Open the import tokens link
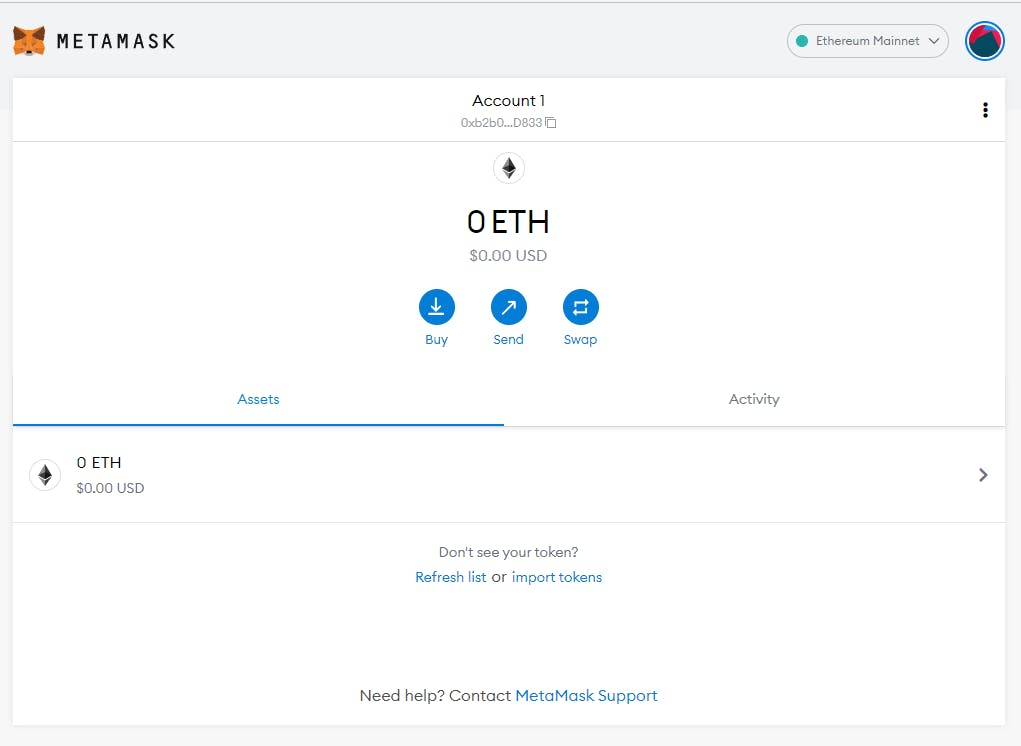This screenshot has width=1021, height=746. tap(556, 577)
